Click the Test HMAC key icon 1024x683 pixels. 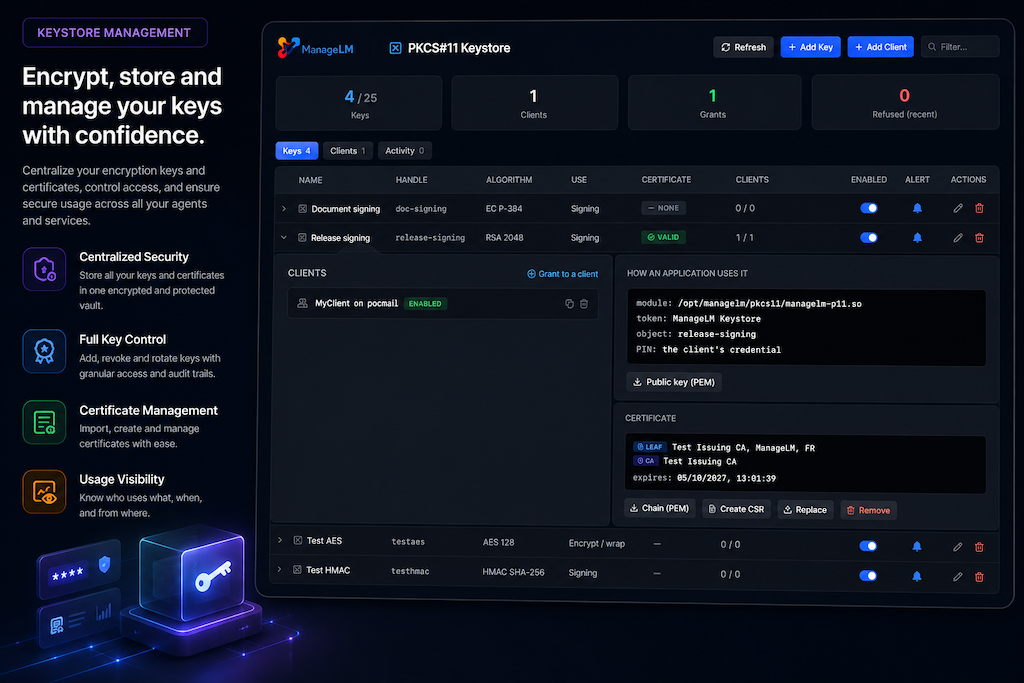(x=297, y=569)
